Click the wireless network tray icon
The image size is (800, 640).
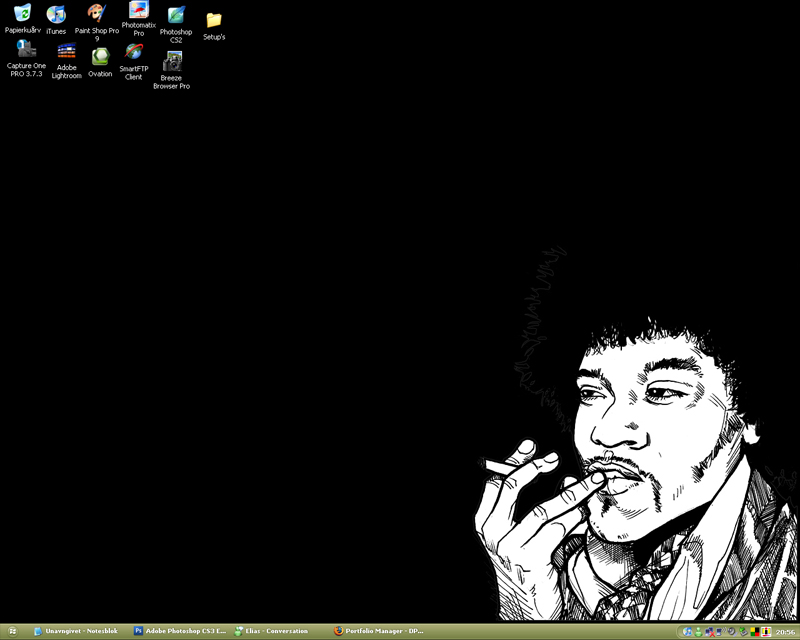coord(721,632)
